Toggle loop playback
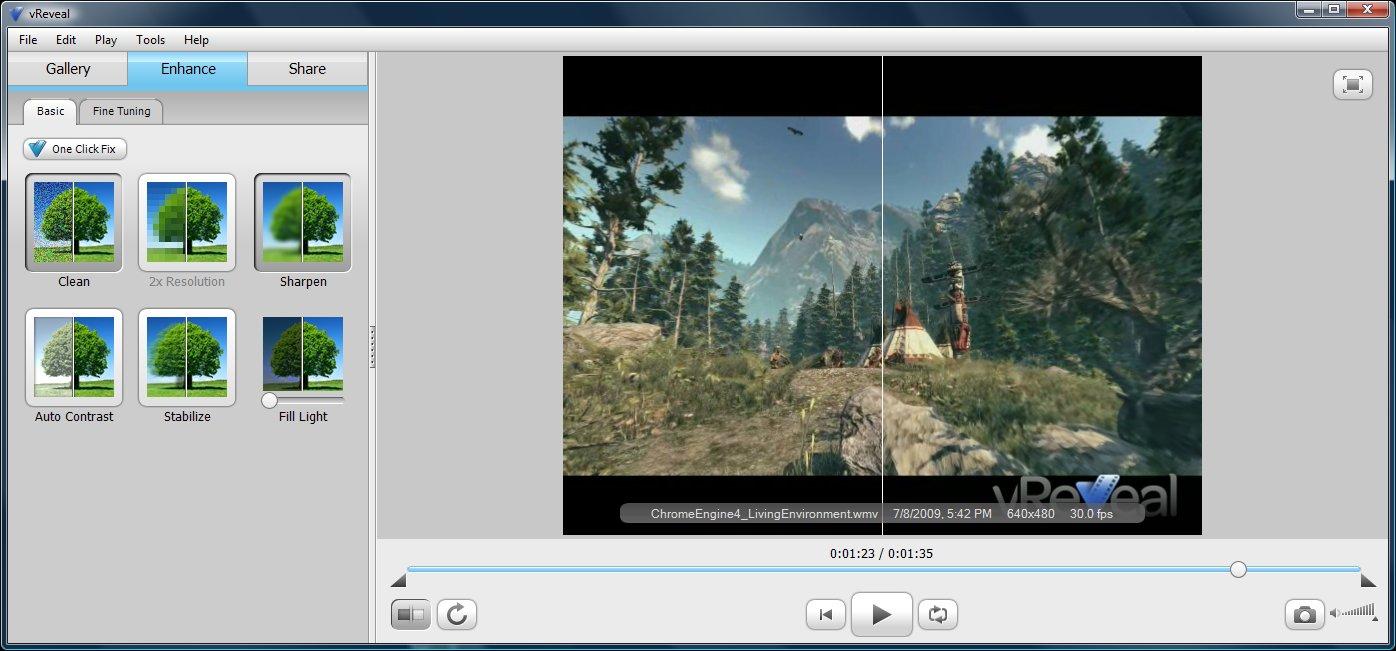Screen dimensions: 1396x651 click(938, 614)
